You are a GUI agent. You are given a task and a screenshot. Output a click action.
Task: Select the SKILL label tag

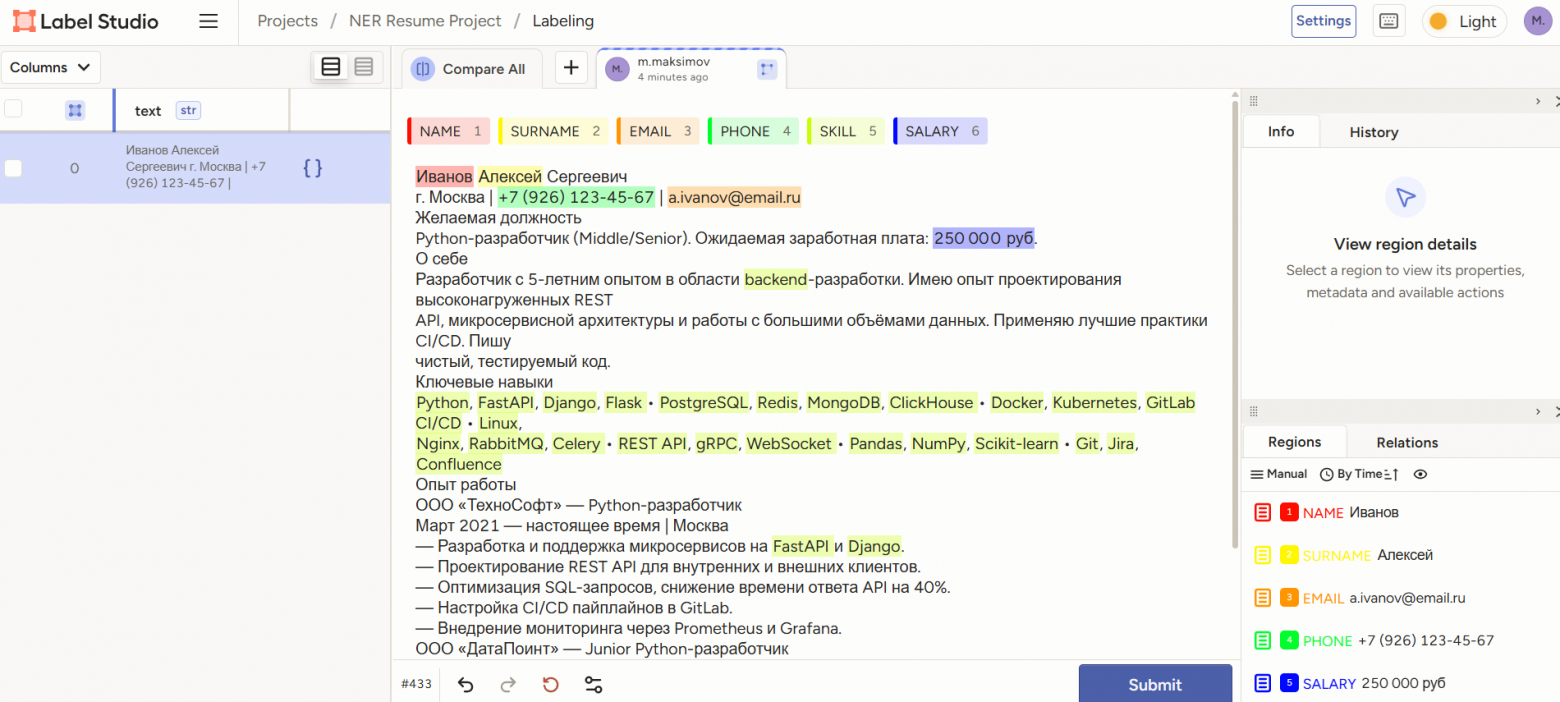[x=845, y=130]
